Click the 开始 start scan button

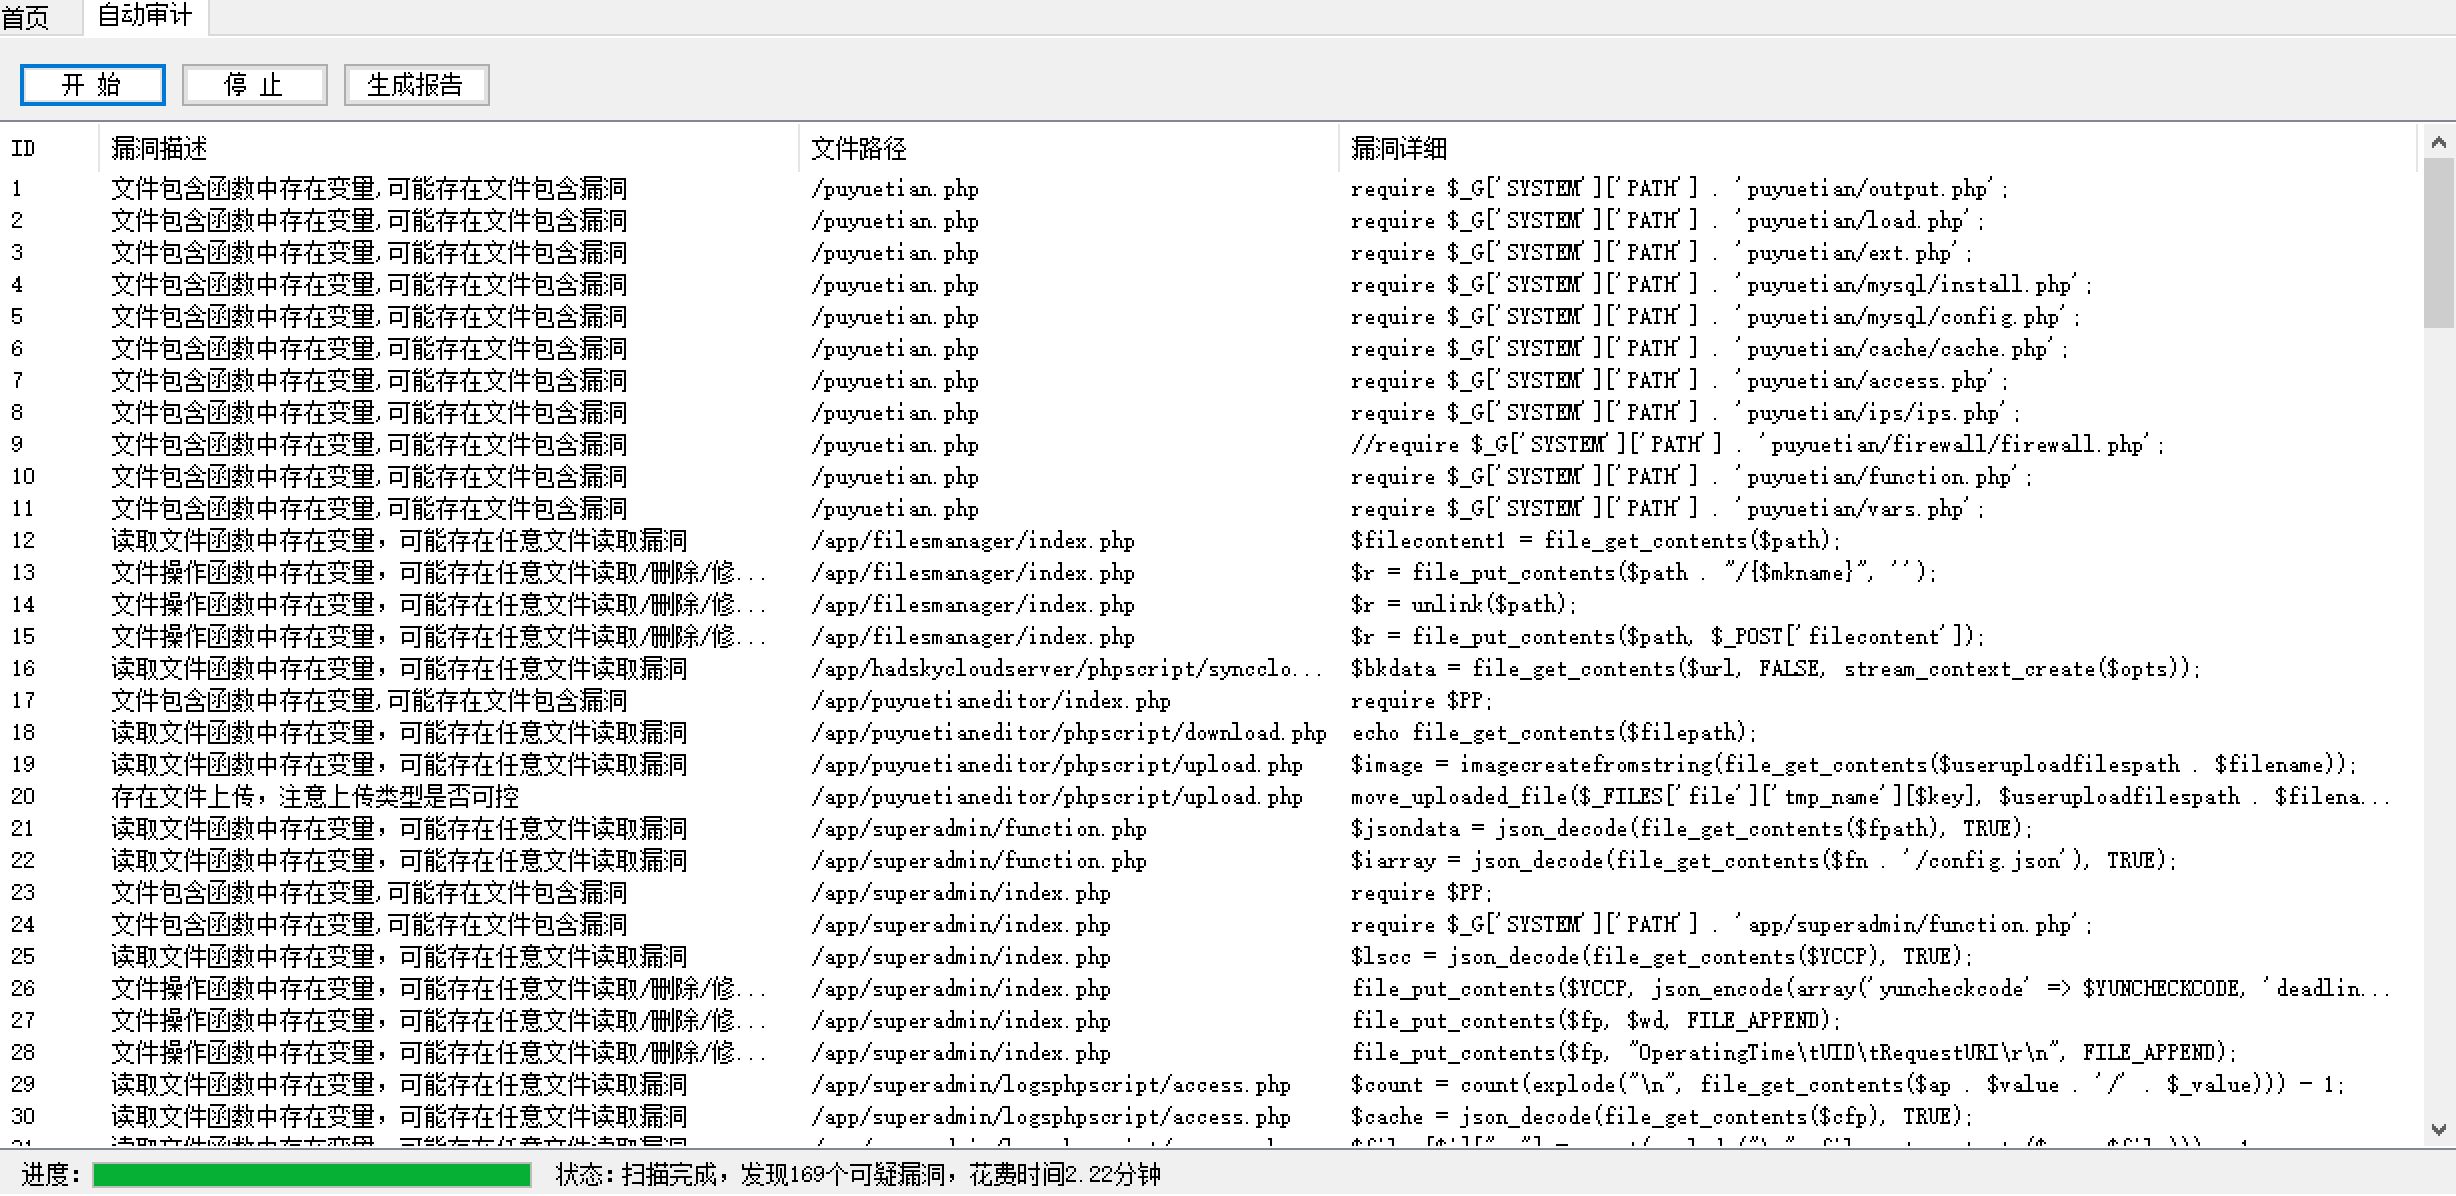(92, 85)
